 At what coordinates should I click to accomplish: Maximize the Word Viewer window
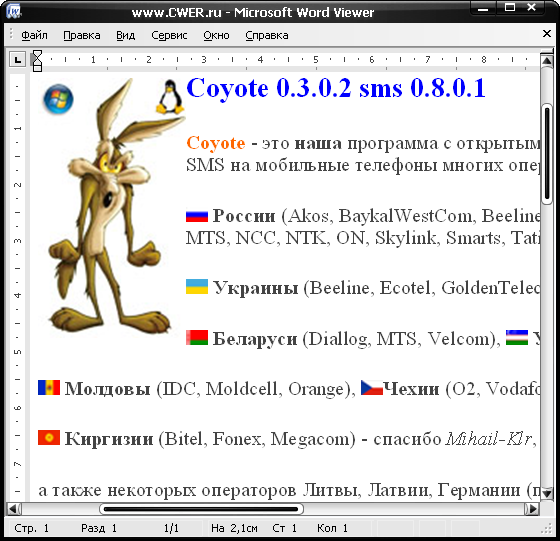coord(510,7)
